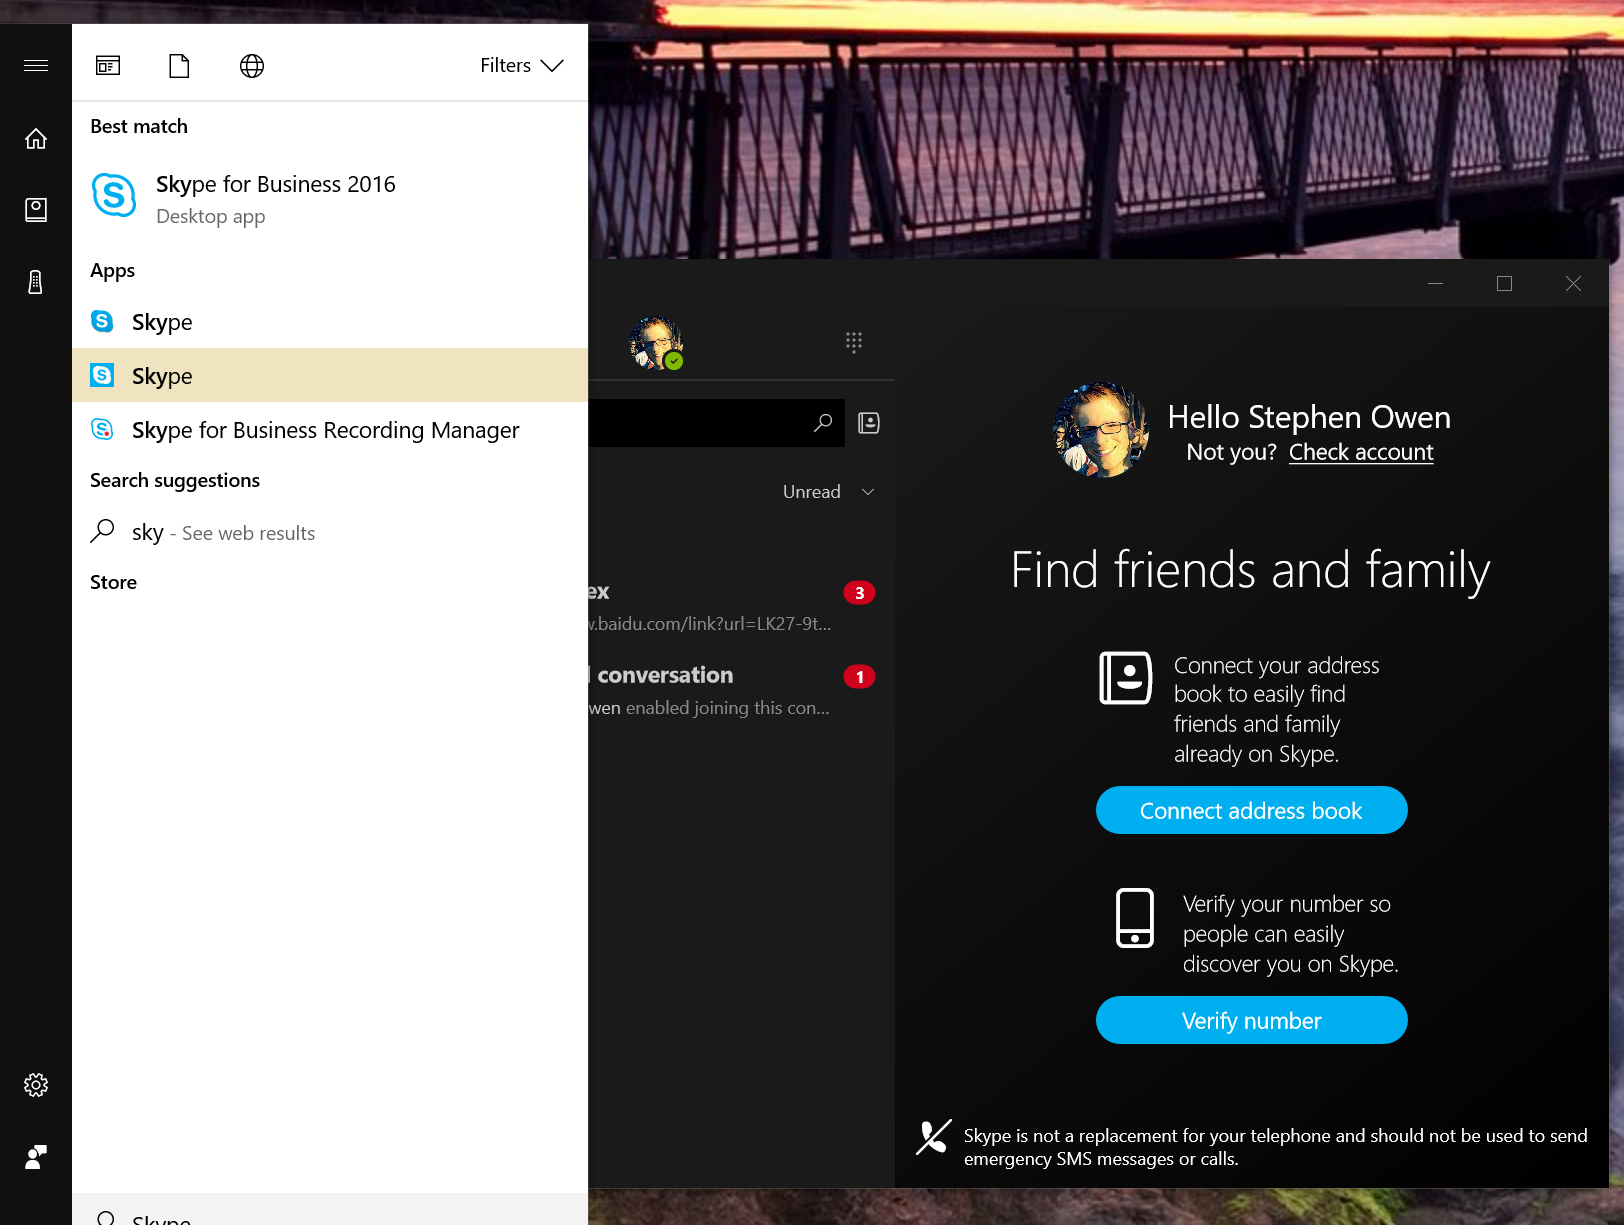The width and height of the screenshot is (1624, 1225).
Task: Select 'sky - See web results' suggestion
Action: click(330, 532)
